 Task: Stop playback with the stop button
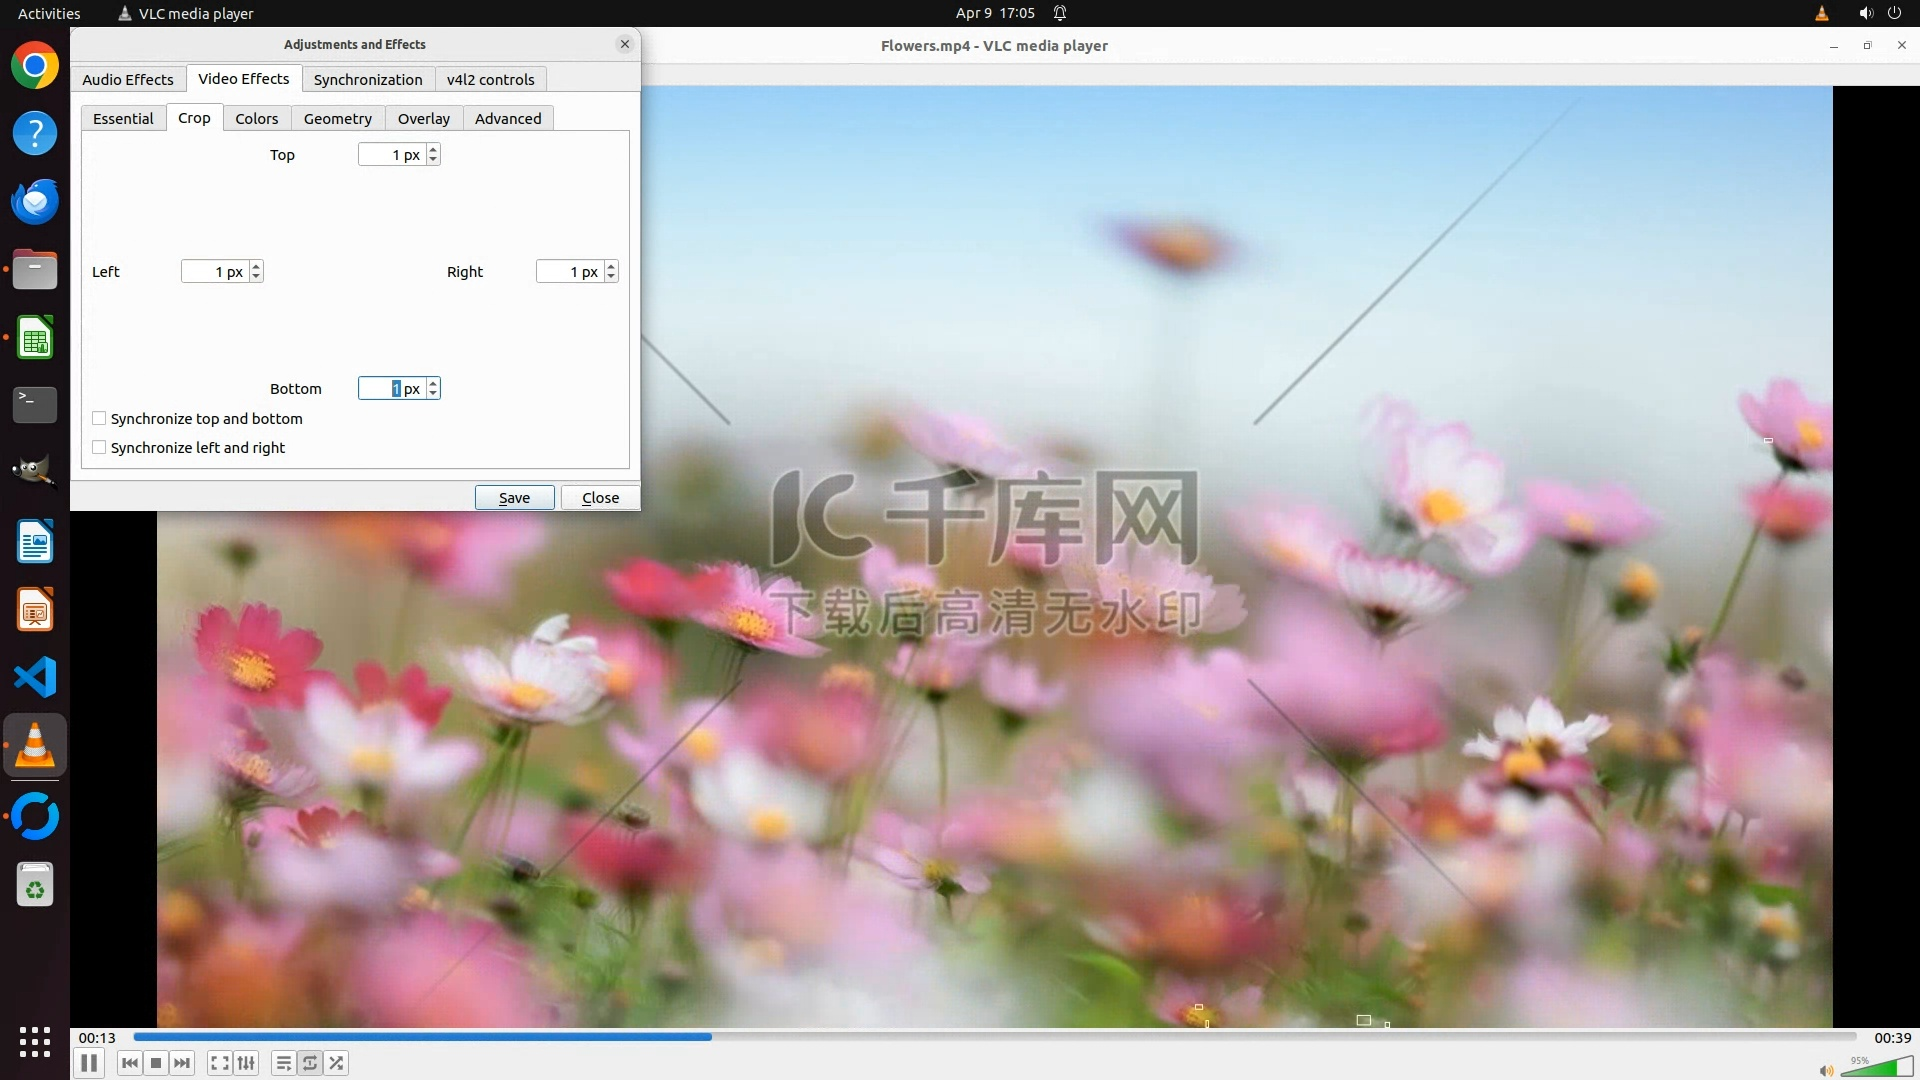(156, 1063)
